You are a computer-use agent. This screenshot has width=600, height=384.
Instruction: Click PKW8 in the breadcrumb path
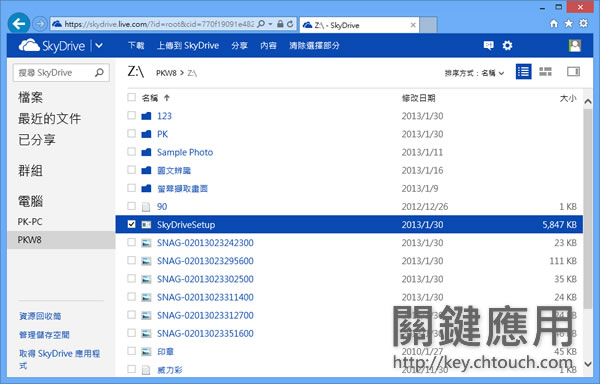point(166,73)
